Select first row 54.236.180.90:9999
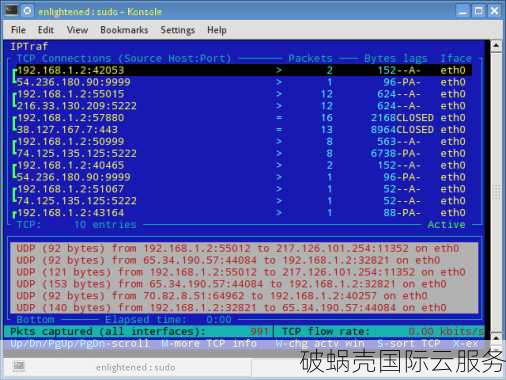 tap(242, 82)
